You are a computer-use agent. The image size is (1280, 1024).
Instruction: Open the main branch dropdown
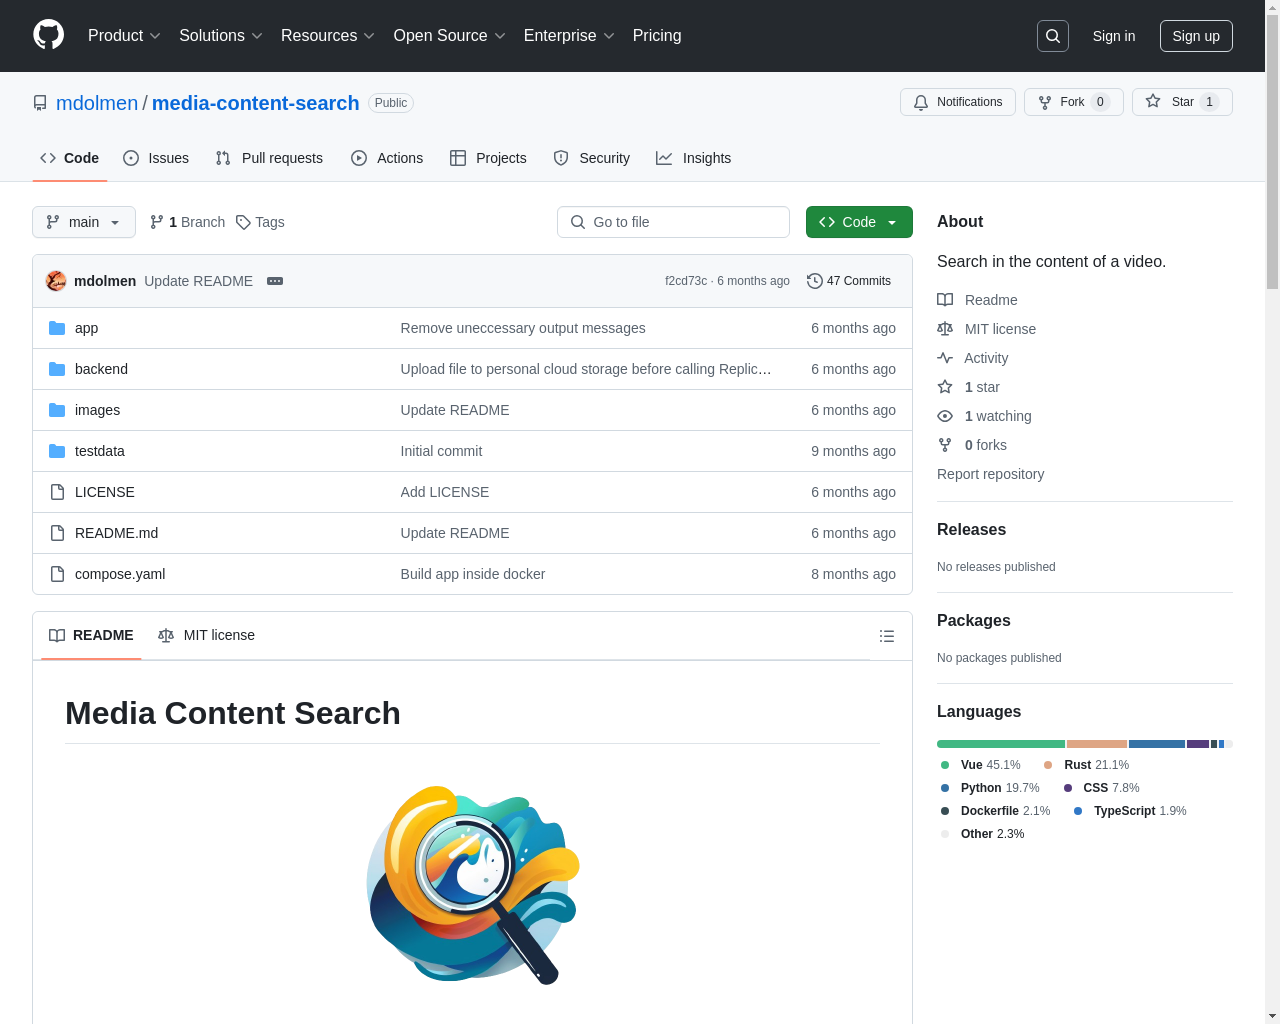tap(84, 222)
